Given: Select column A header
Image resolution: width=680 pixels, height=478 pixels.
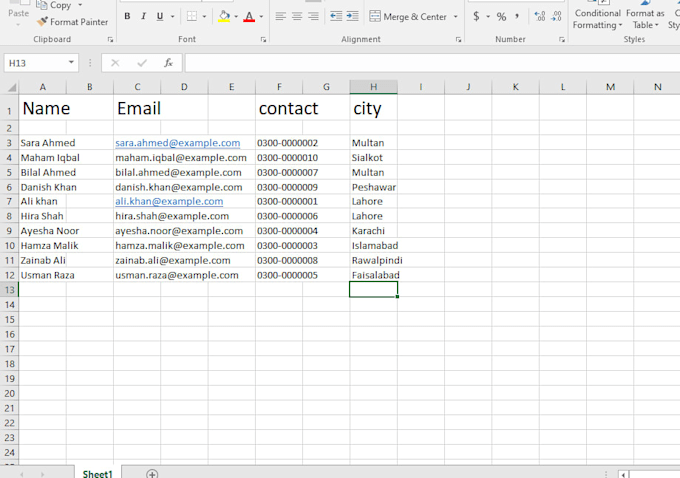Looking at the screenshot, I should click(42, 87).
